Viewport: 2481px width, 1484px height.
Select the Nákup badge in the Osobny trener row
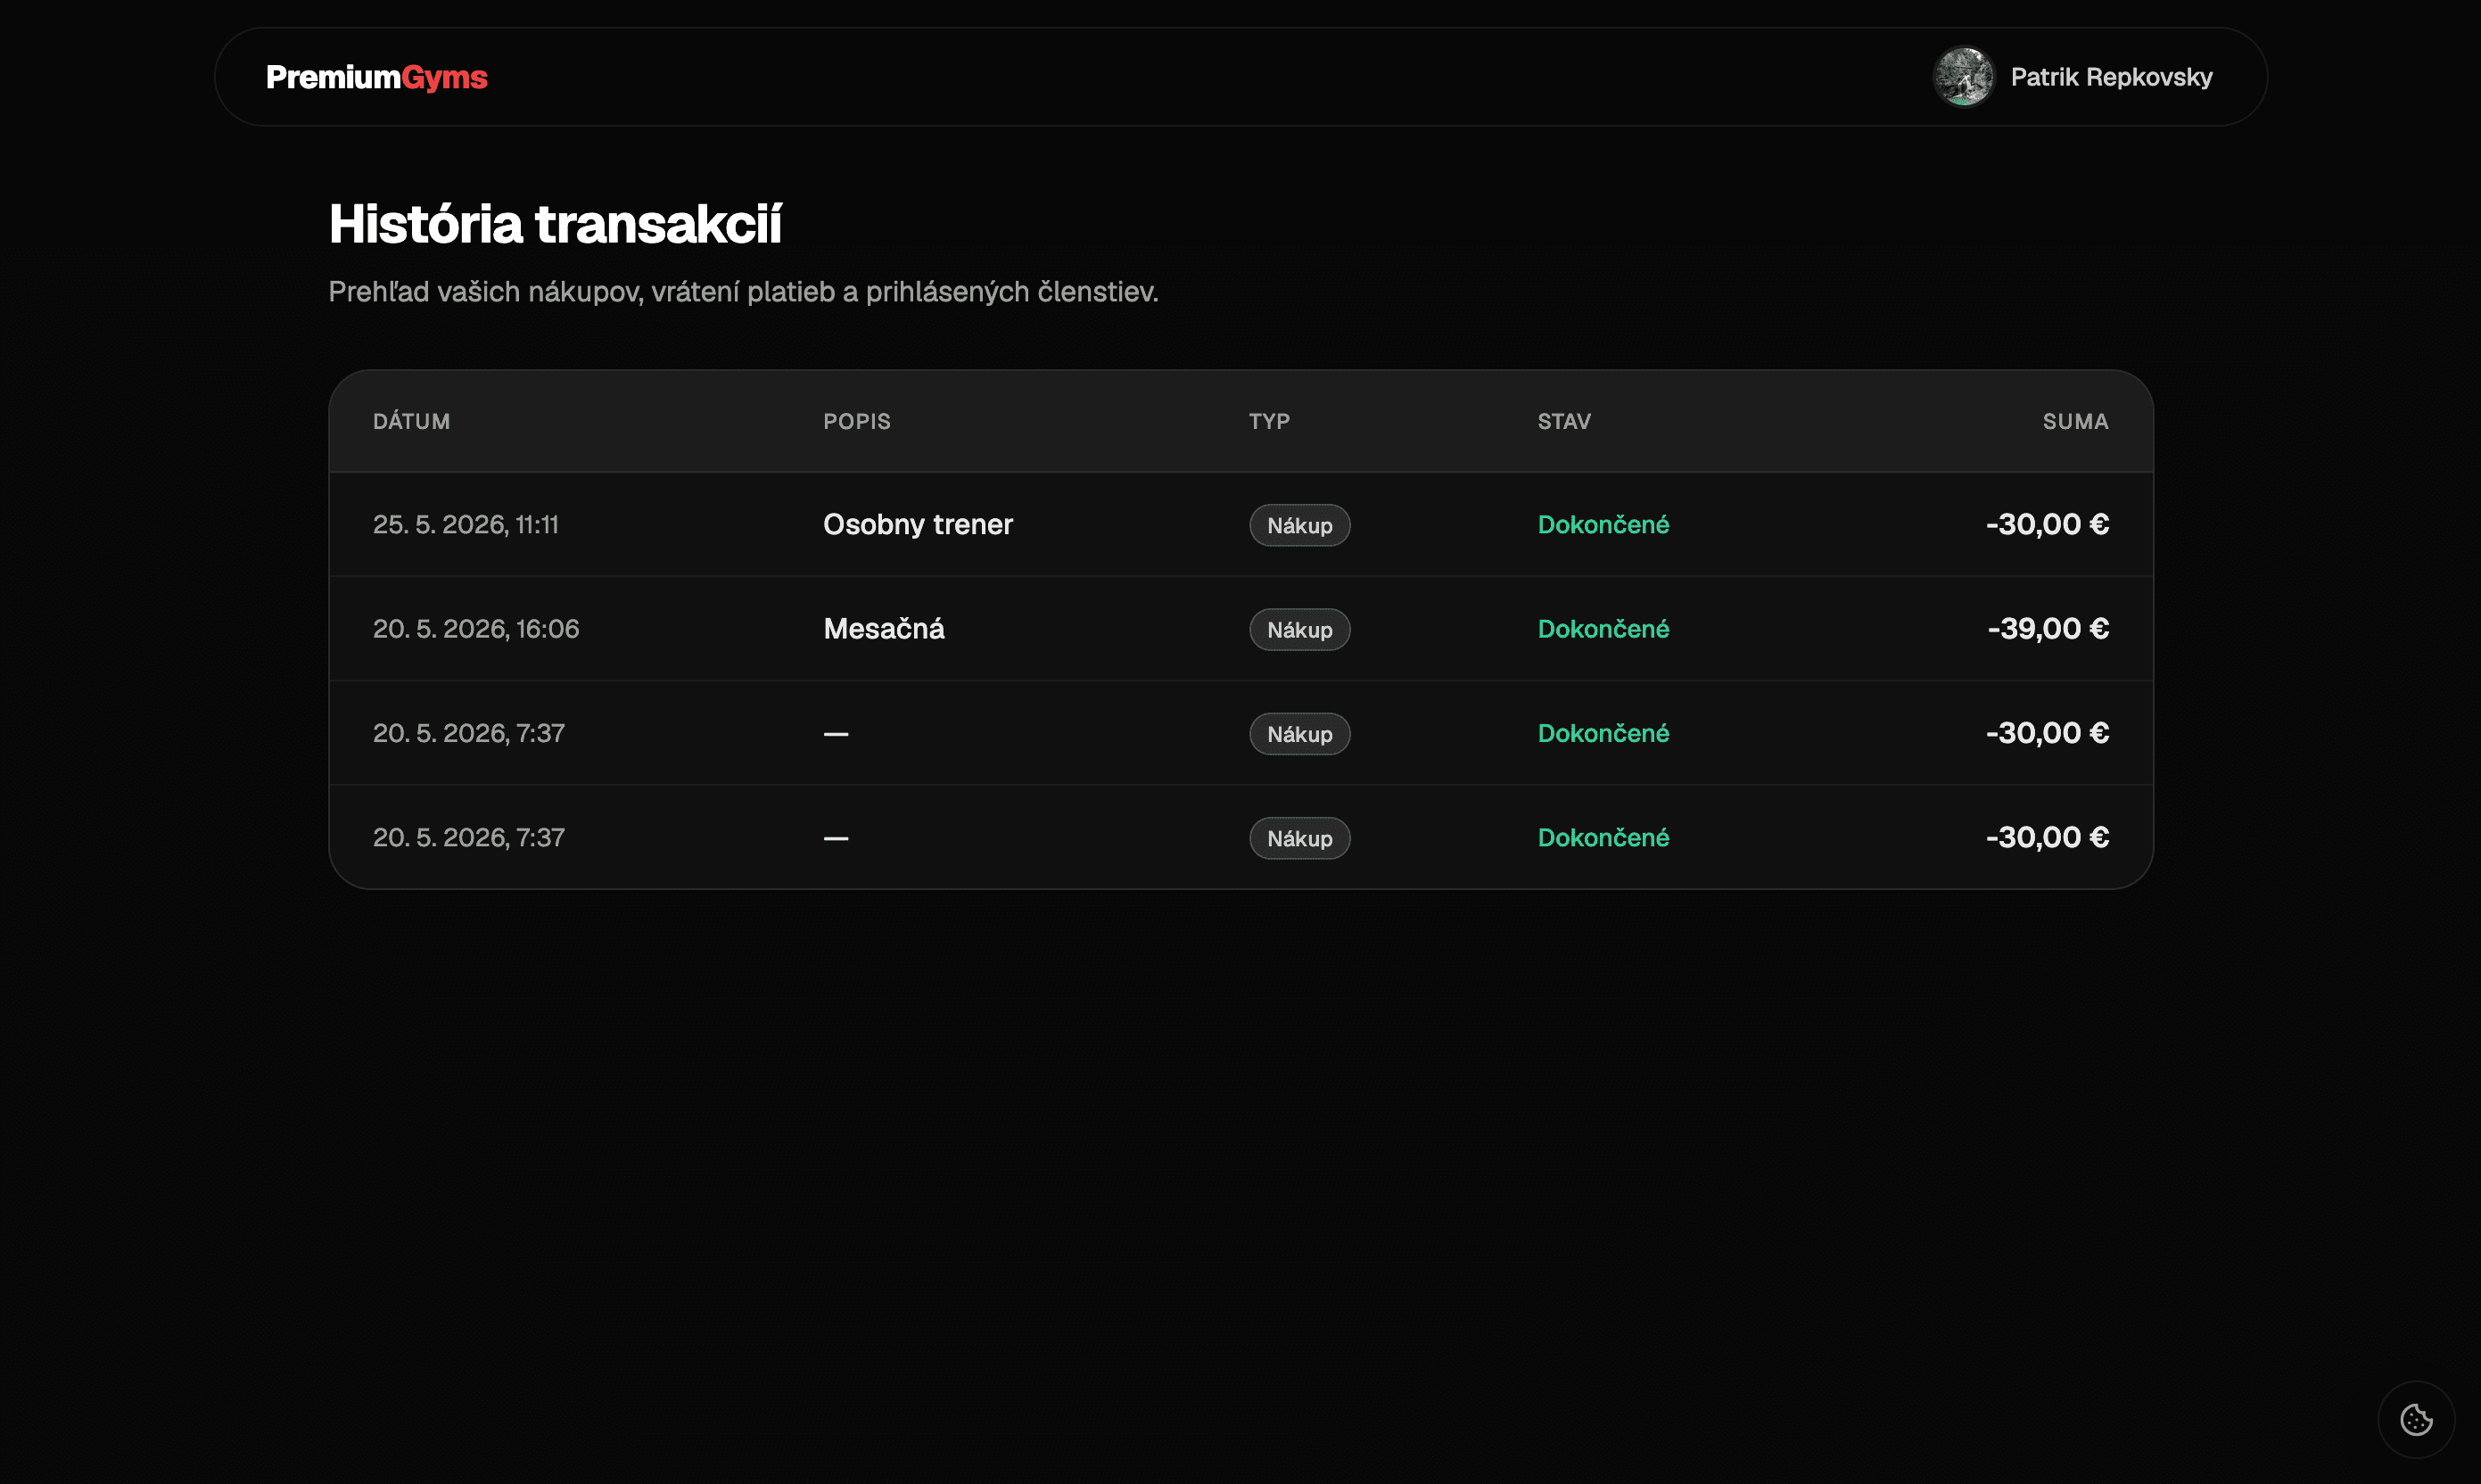point(1299,525)
